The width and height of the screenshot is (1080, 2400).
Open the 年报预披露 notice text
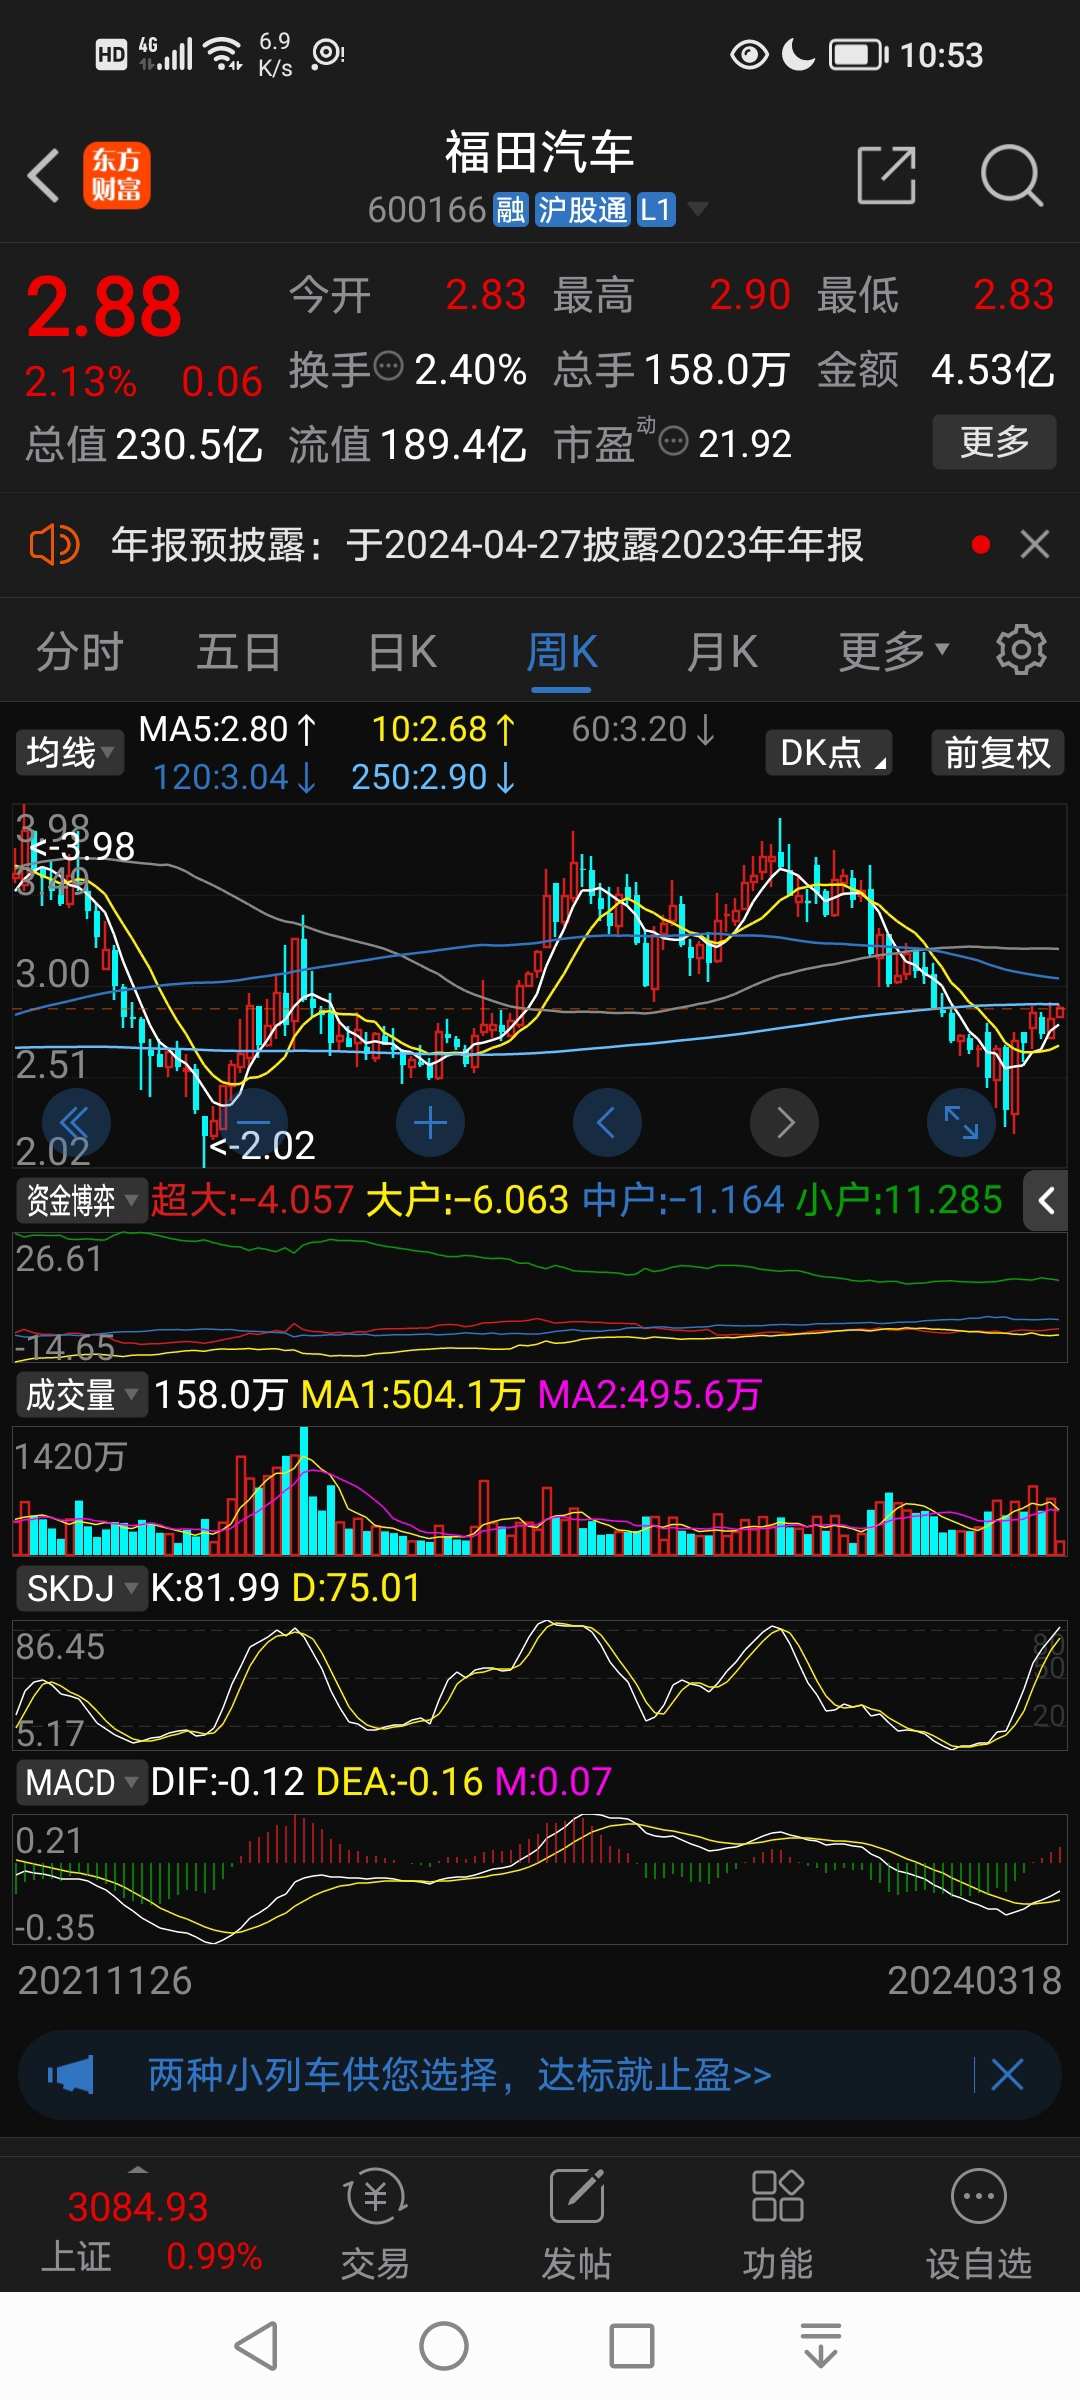click(487, 545)
